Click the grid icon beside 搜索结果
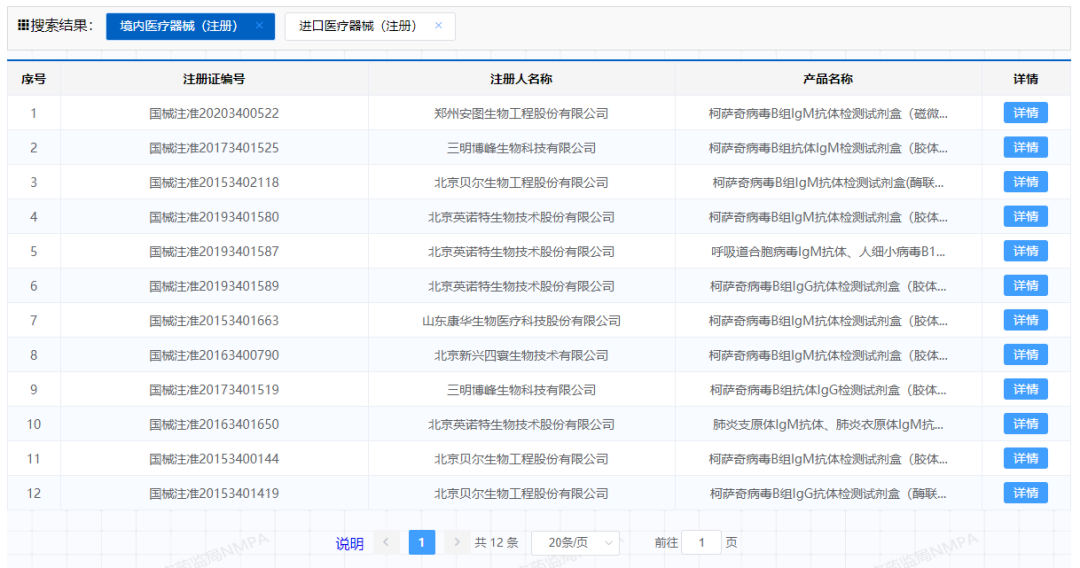 (x=23, y=25)
